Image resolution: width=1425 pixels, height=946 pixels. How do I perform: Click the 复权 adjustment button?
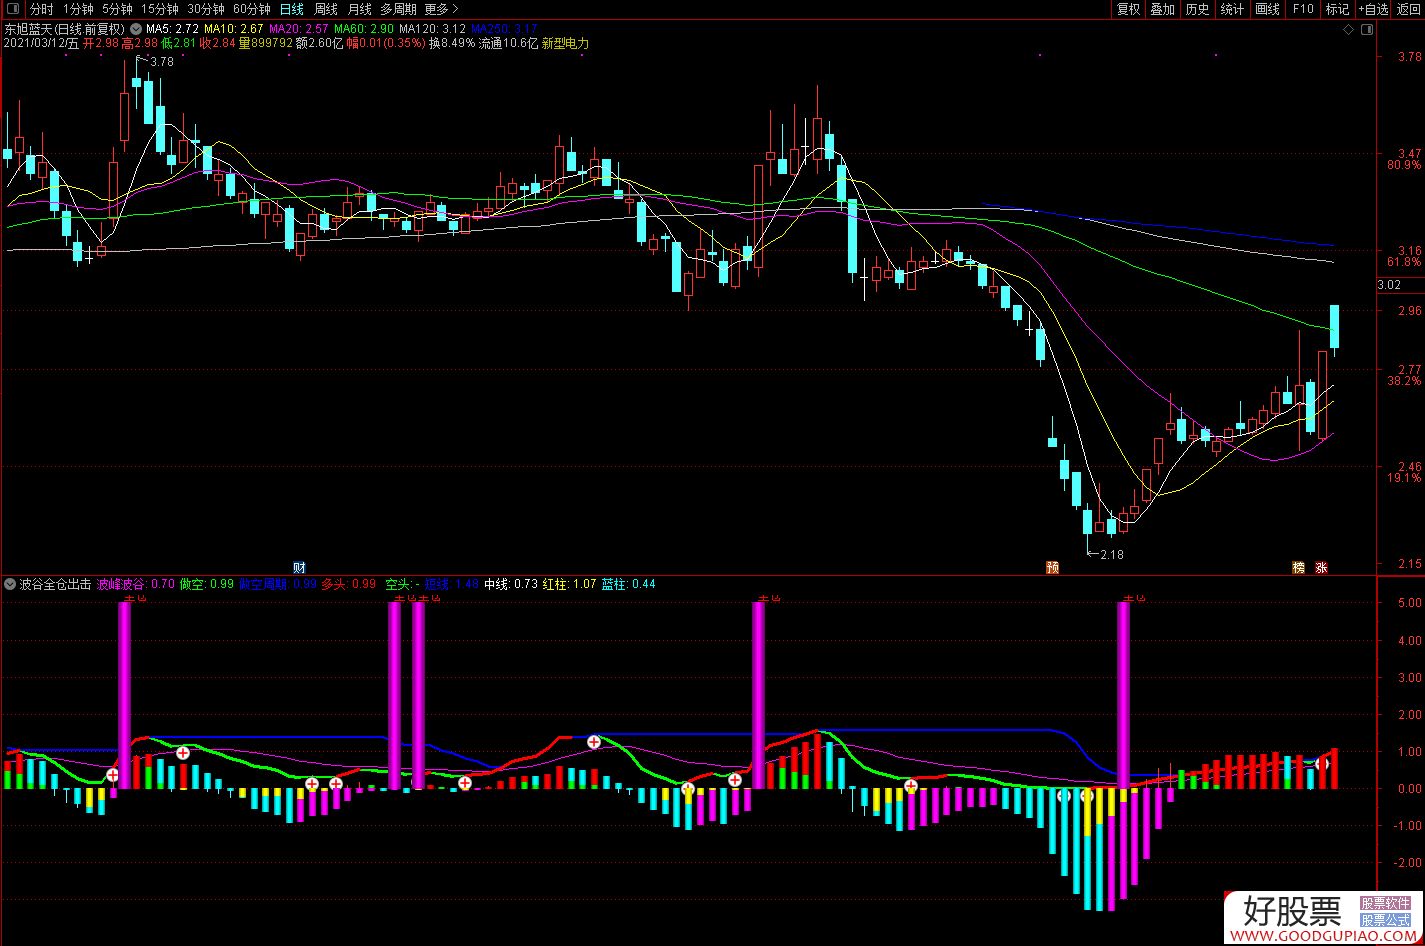1129,9
